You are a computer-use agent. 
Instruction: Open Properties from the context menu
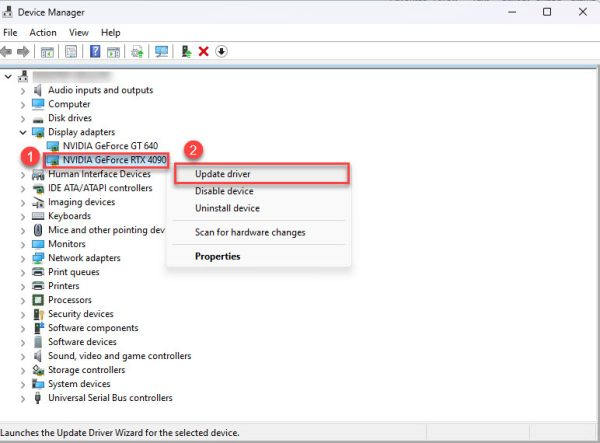tap(217, 256)
